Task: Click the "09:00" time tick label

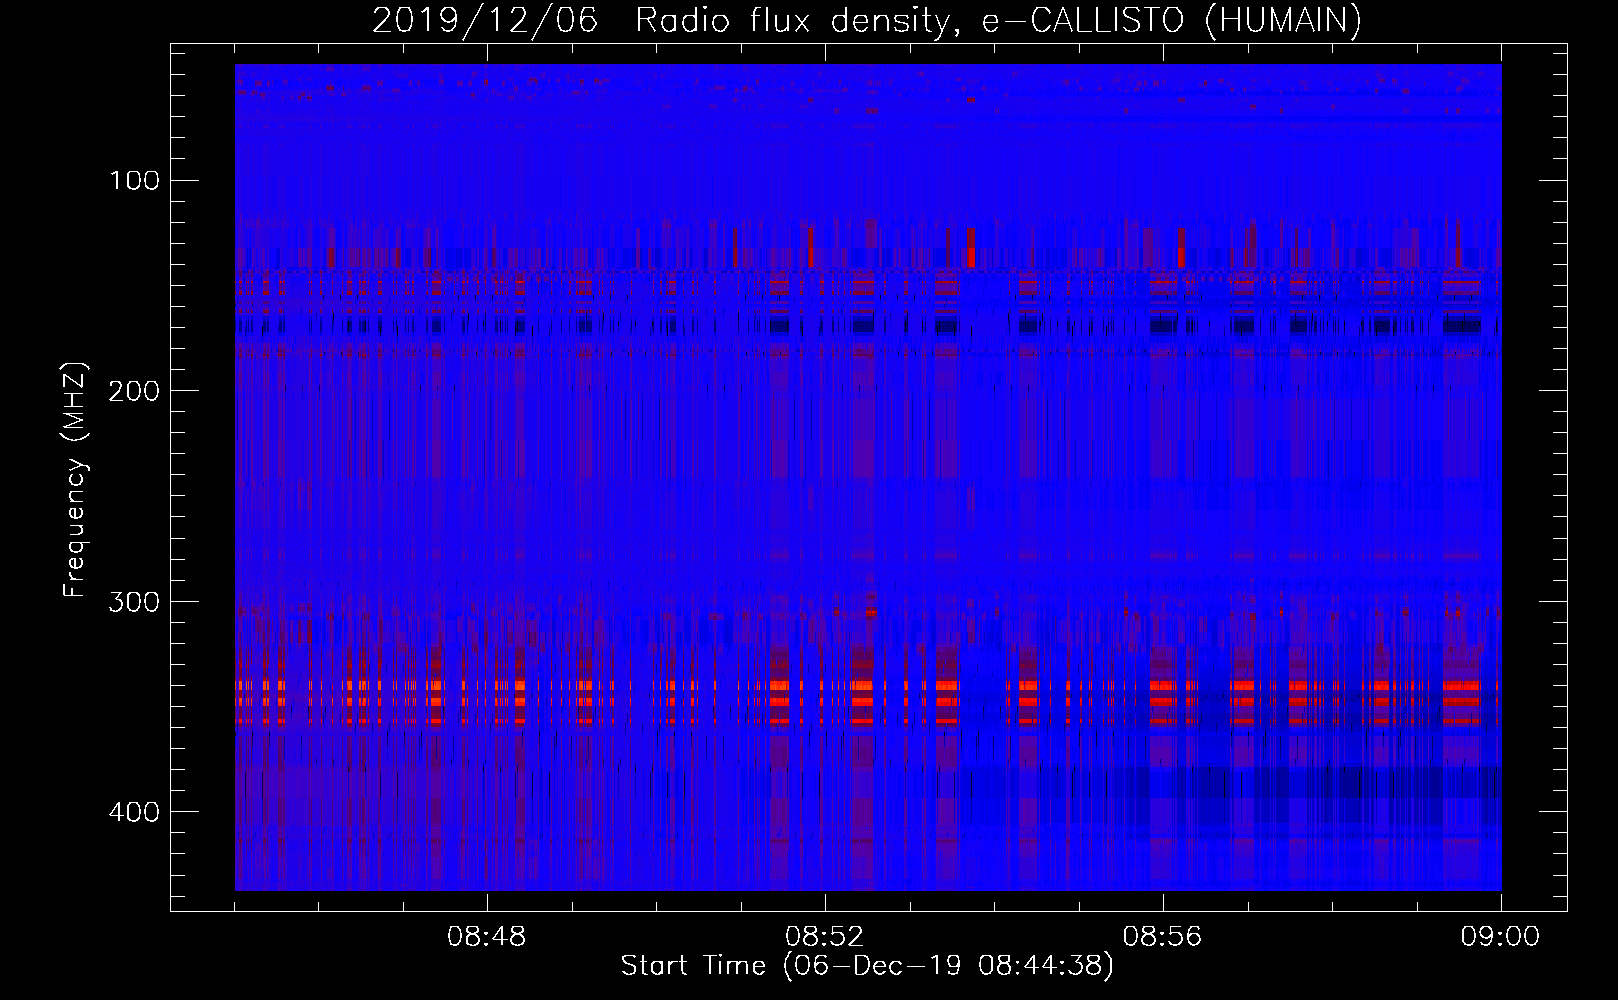Action: tap(1501, 937)
